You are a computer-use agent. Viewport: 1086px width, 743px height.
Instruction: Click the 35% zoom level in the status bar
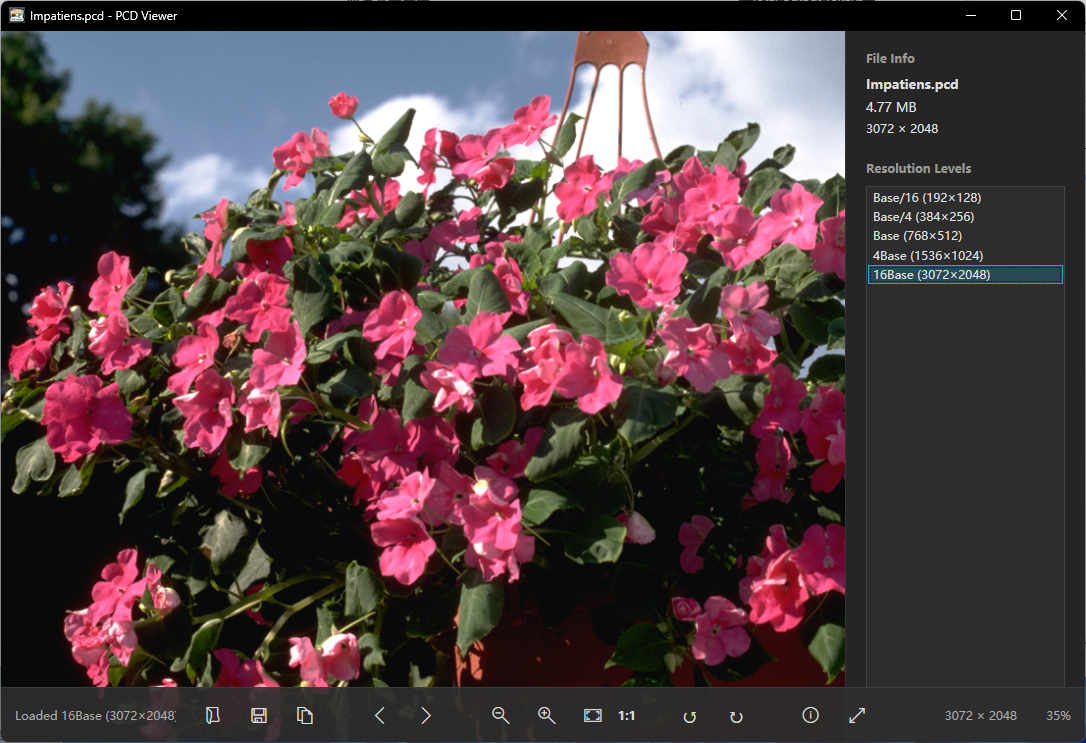(x=1058, y=715)
